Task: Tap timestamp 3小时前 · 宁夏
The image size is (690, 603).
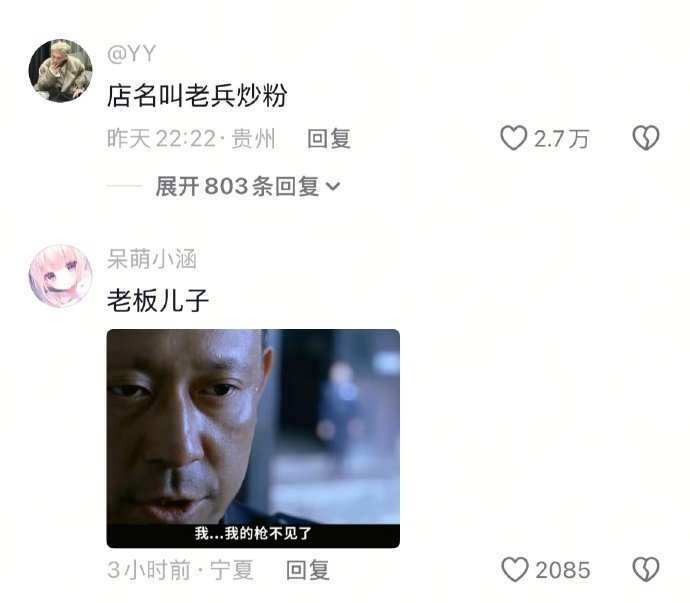Action: coord(180,570)
